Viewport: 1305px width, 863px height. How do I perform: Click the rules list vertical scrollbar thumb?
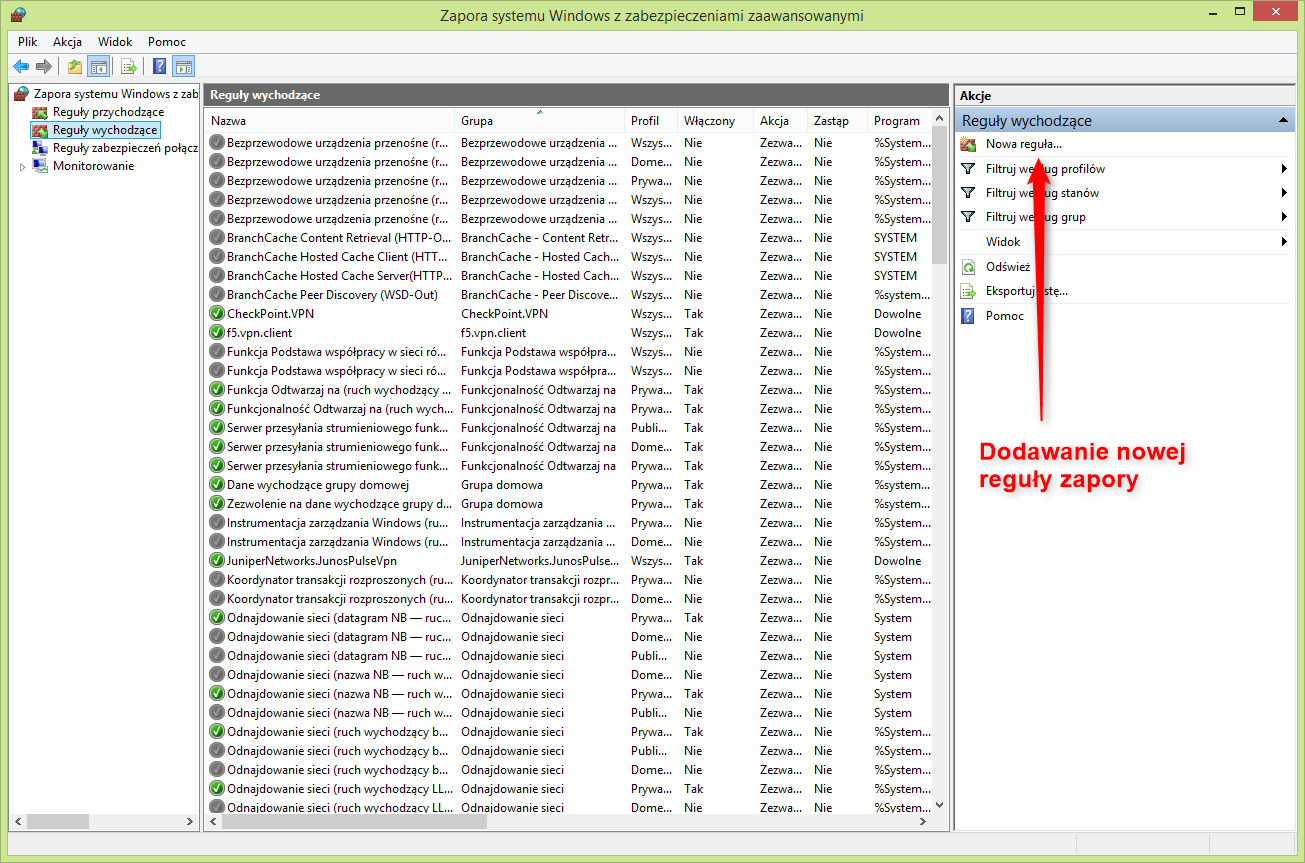(939, 196)
